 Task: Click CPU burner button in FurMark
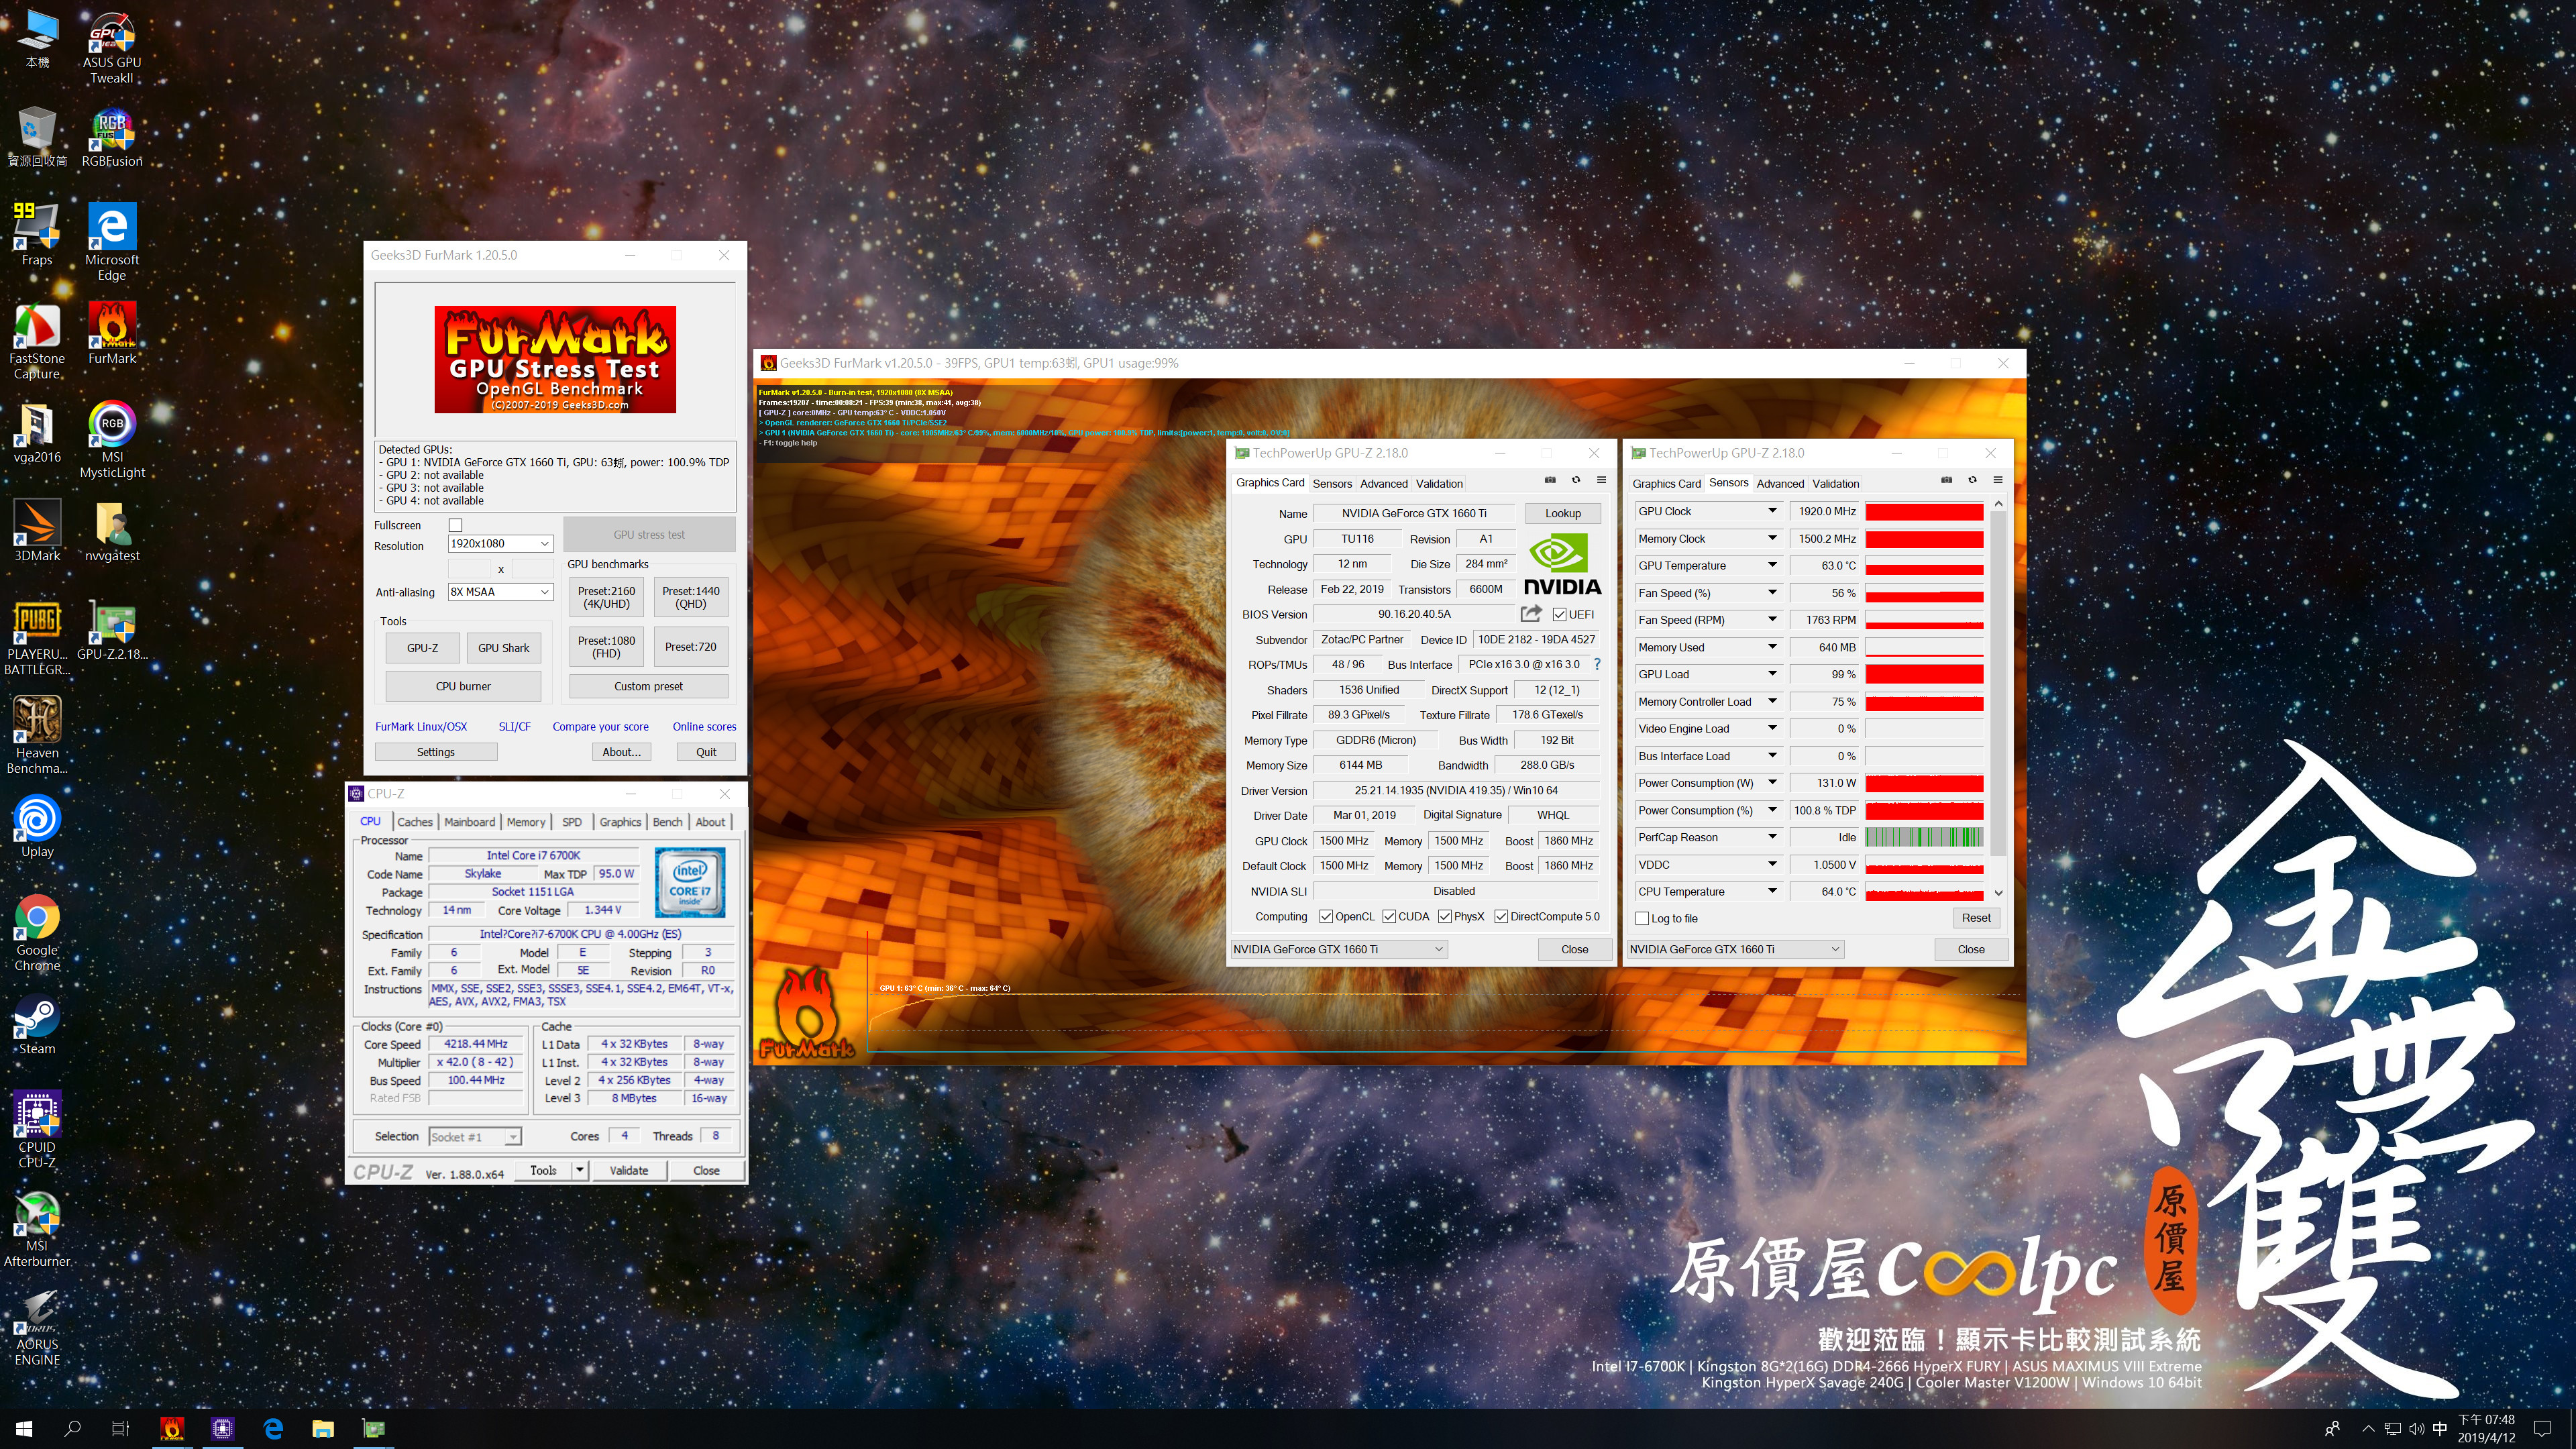[x=463, y=686]
